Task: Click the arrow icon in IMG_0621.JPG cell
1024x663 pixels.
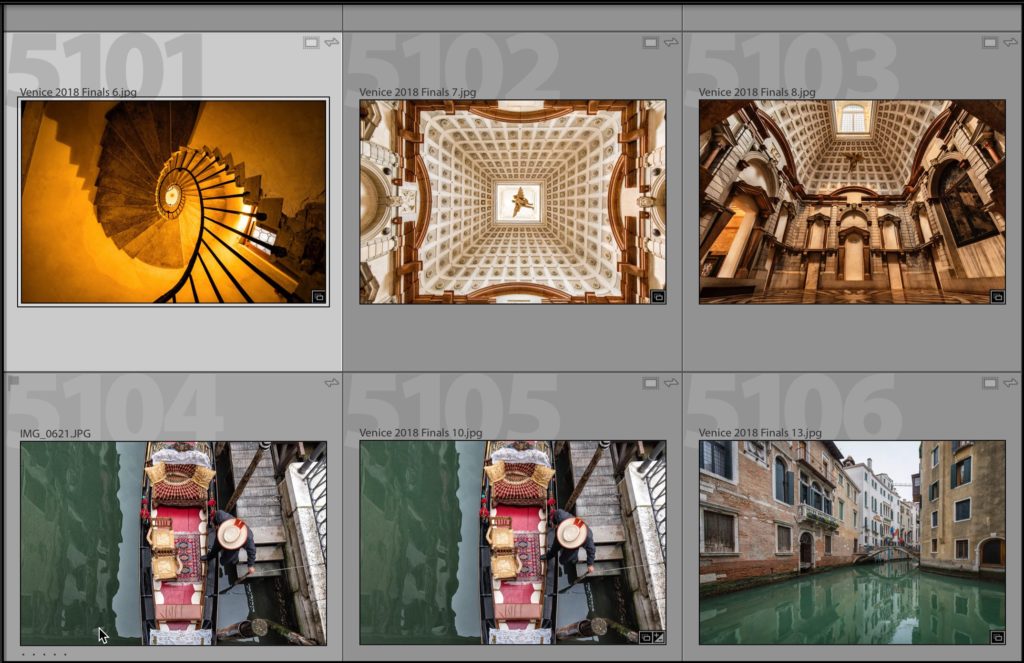Action: 332,383
